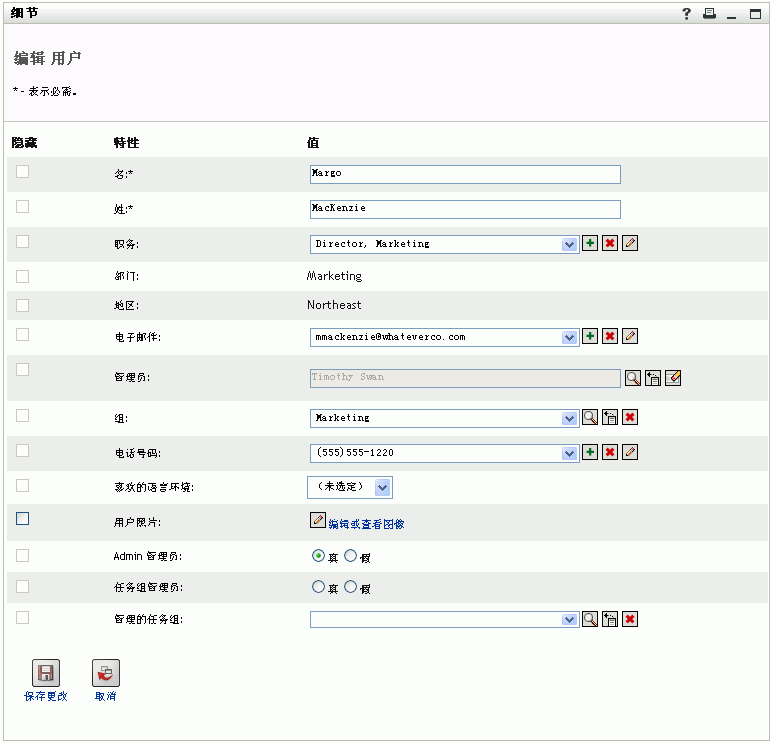Open the 电子邮件 dropdown with mmackenzie address

(445, 337)
